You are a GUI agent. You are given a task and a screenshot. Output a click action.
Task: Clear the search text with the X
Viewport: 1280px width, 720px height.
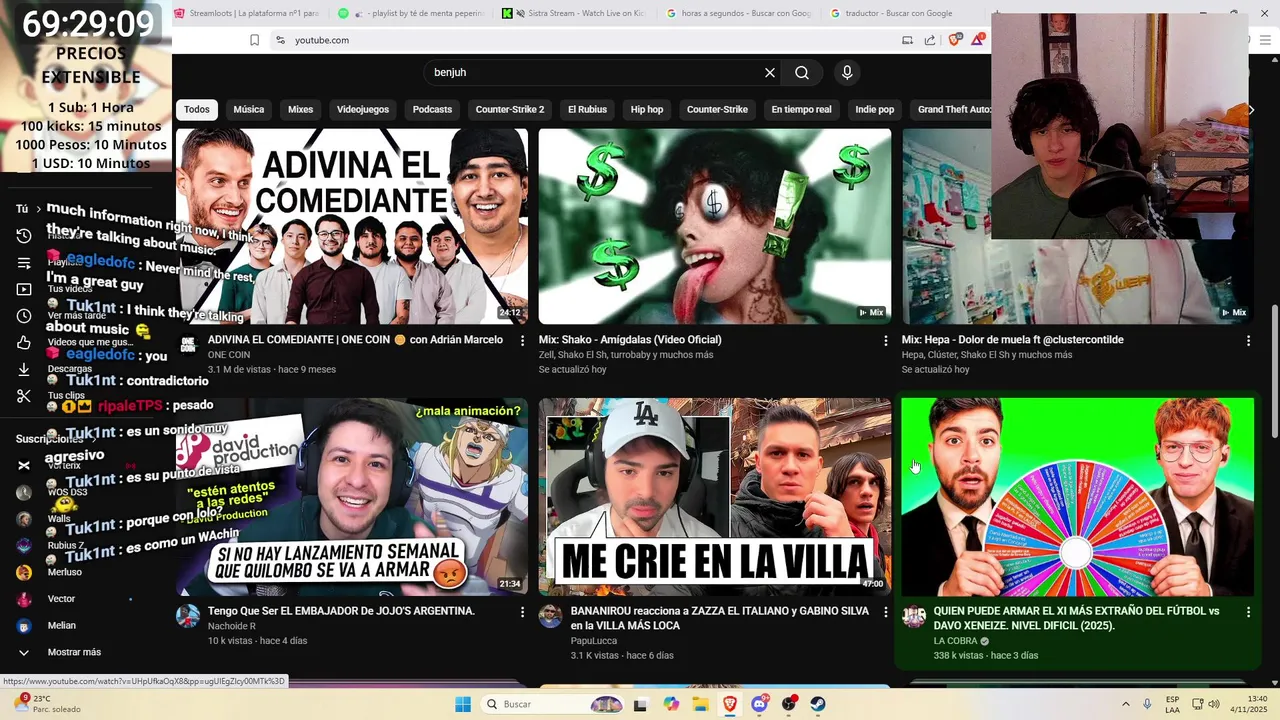(x=770, y=72)
